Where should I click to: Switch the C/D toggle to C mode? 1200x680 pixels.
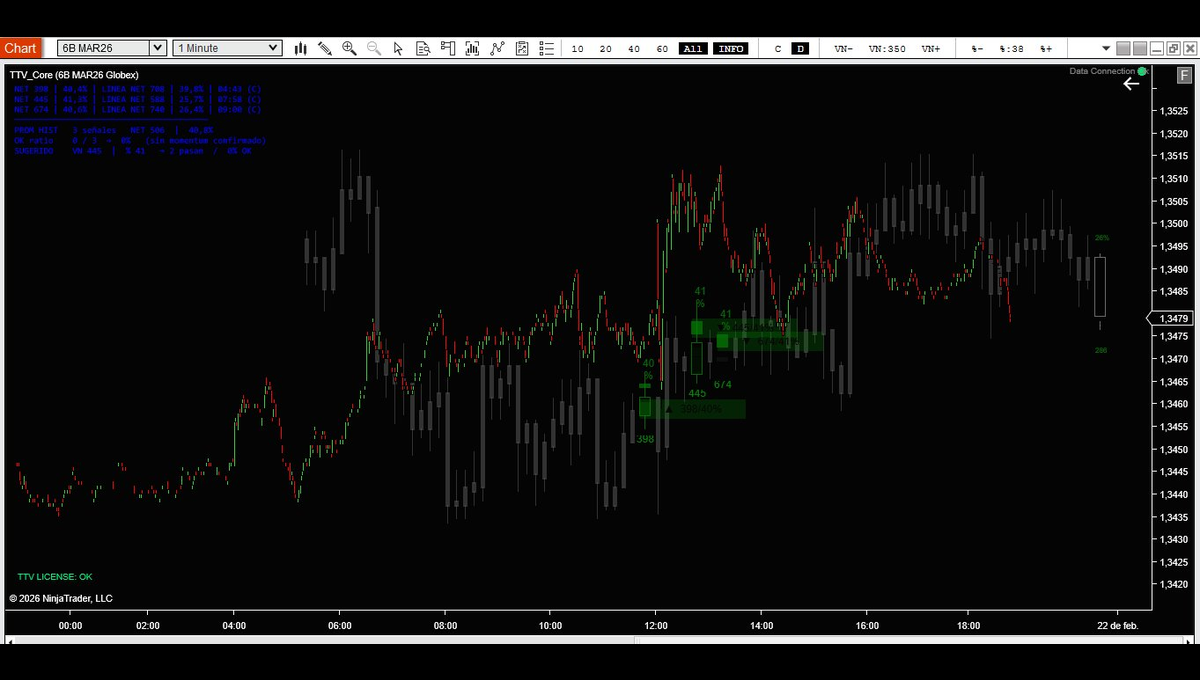tap(777, 48)
